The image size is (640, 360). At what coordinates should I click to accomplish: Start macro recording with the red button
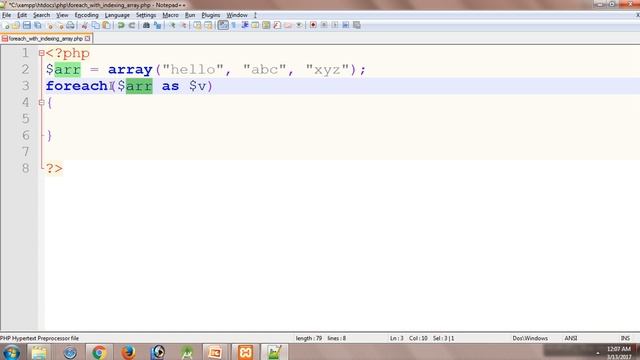tap(313, 25)
